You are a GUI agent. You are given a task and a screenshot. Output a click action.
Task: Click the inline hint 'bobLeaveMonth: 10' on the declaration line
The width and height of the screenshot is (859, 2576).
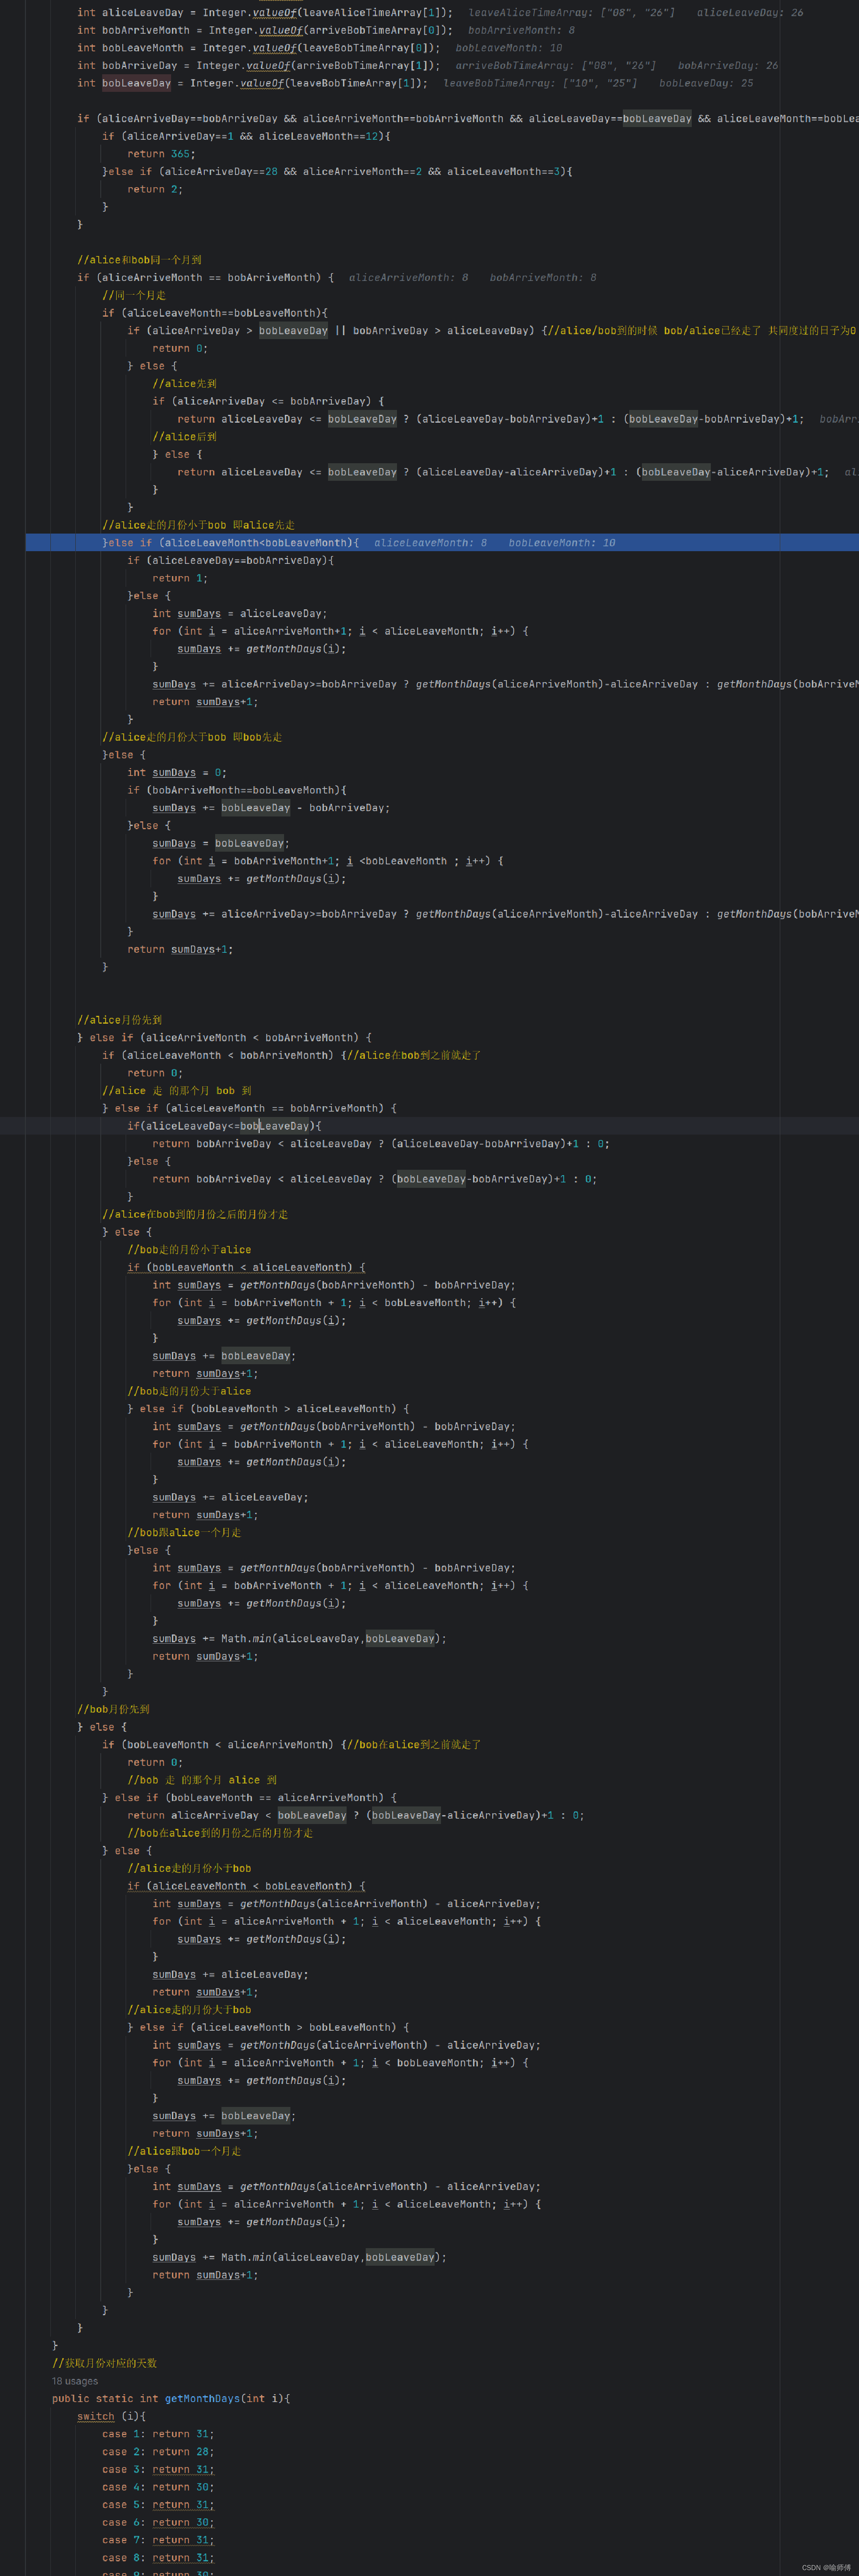[509, 48]
